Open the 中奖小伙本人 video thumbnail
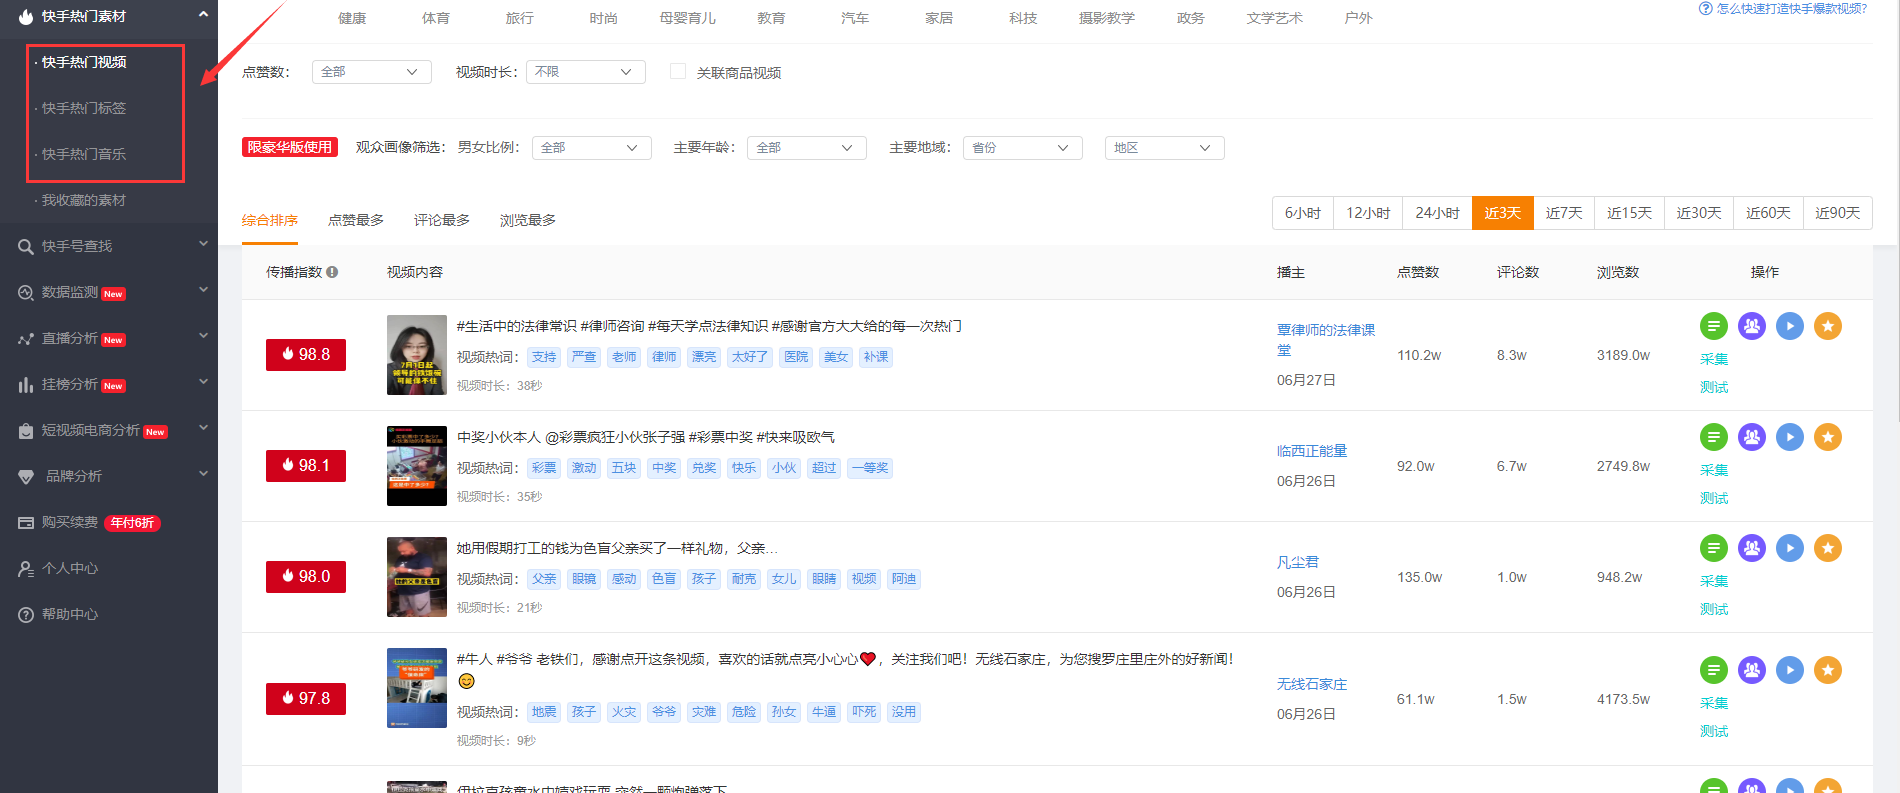The image size is (1900, 793). pyautogui.click(x=417, y=466)
